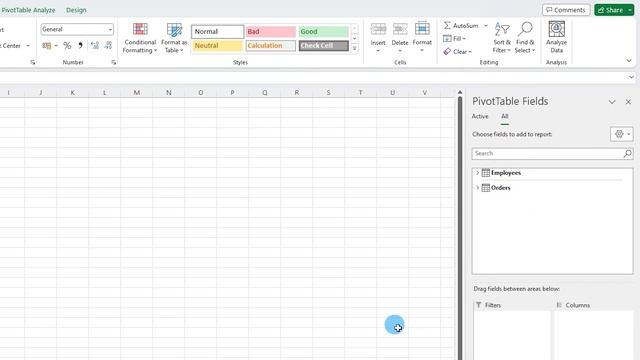
Task: Click the Share button
Action: [x=611, y=10]
